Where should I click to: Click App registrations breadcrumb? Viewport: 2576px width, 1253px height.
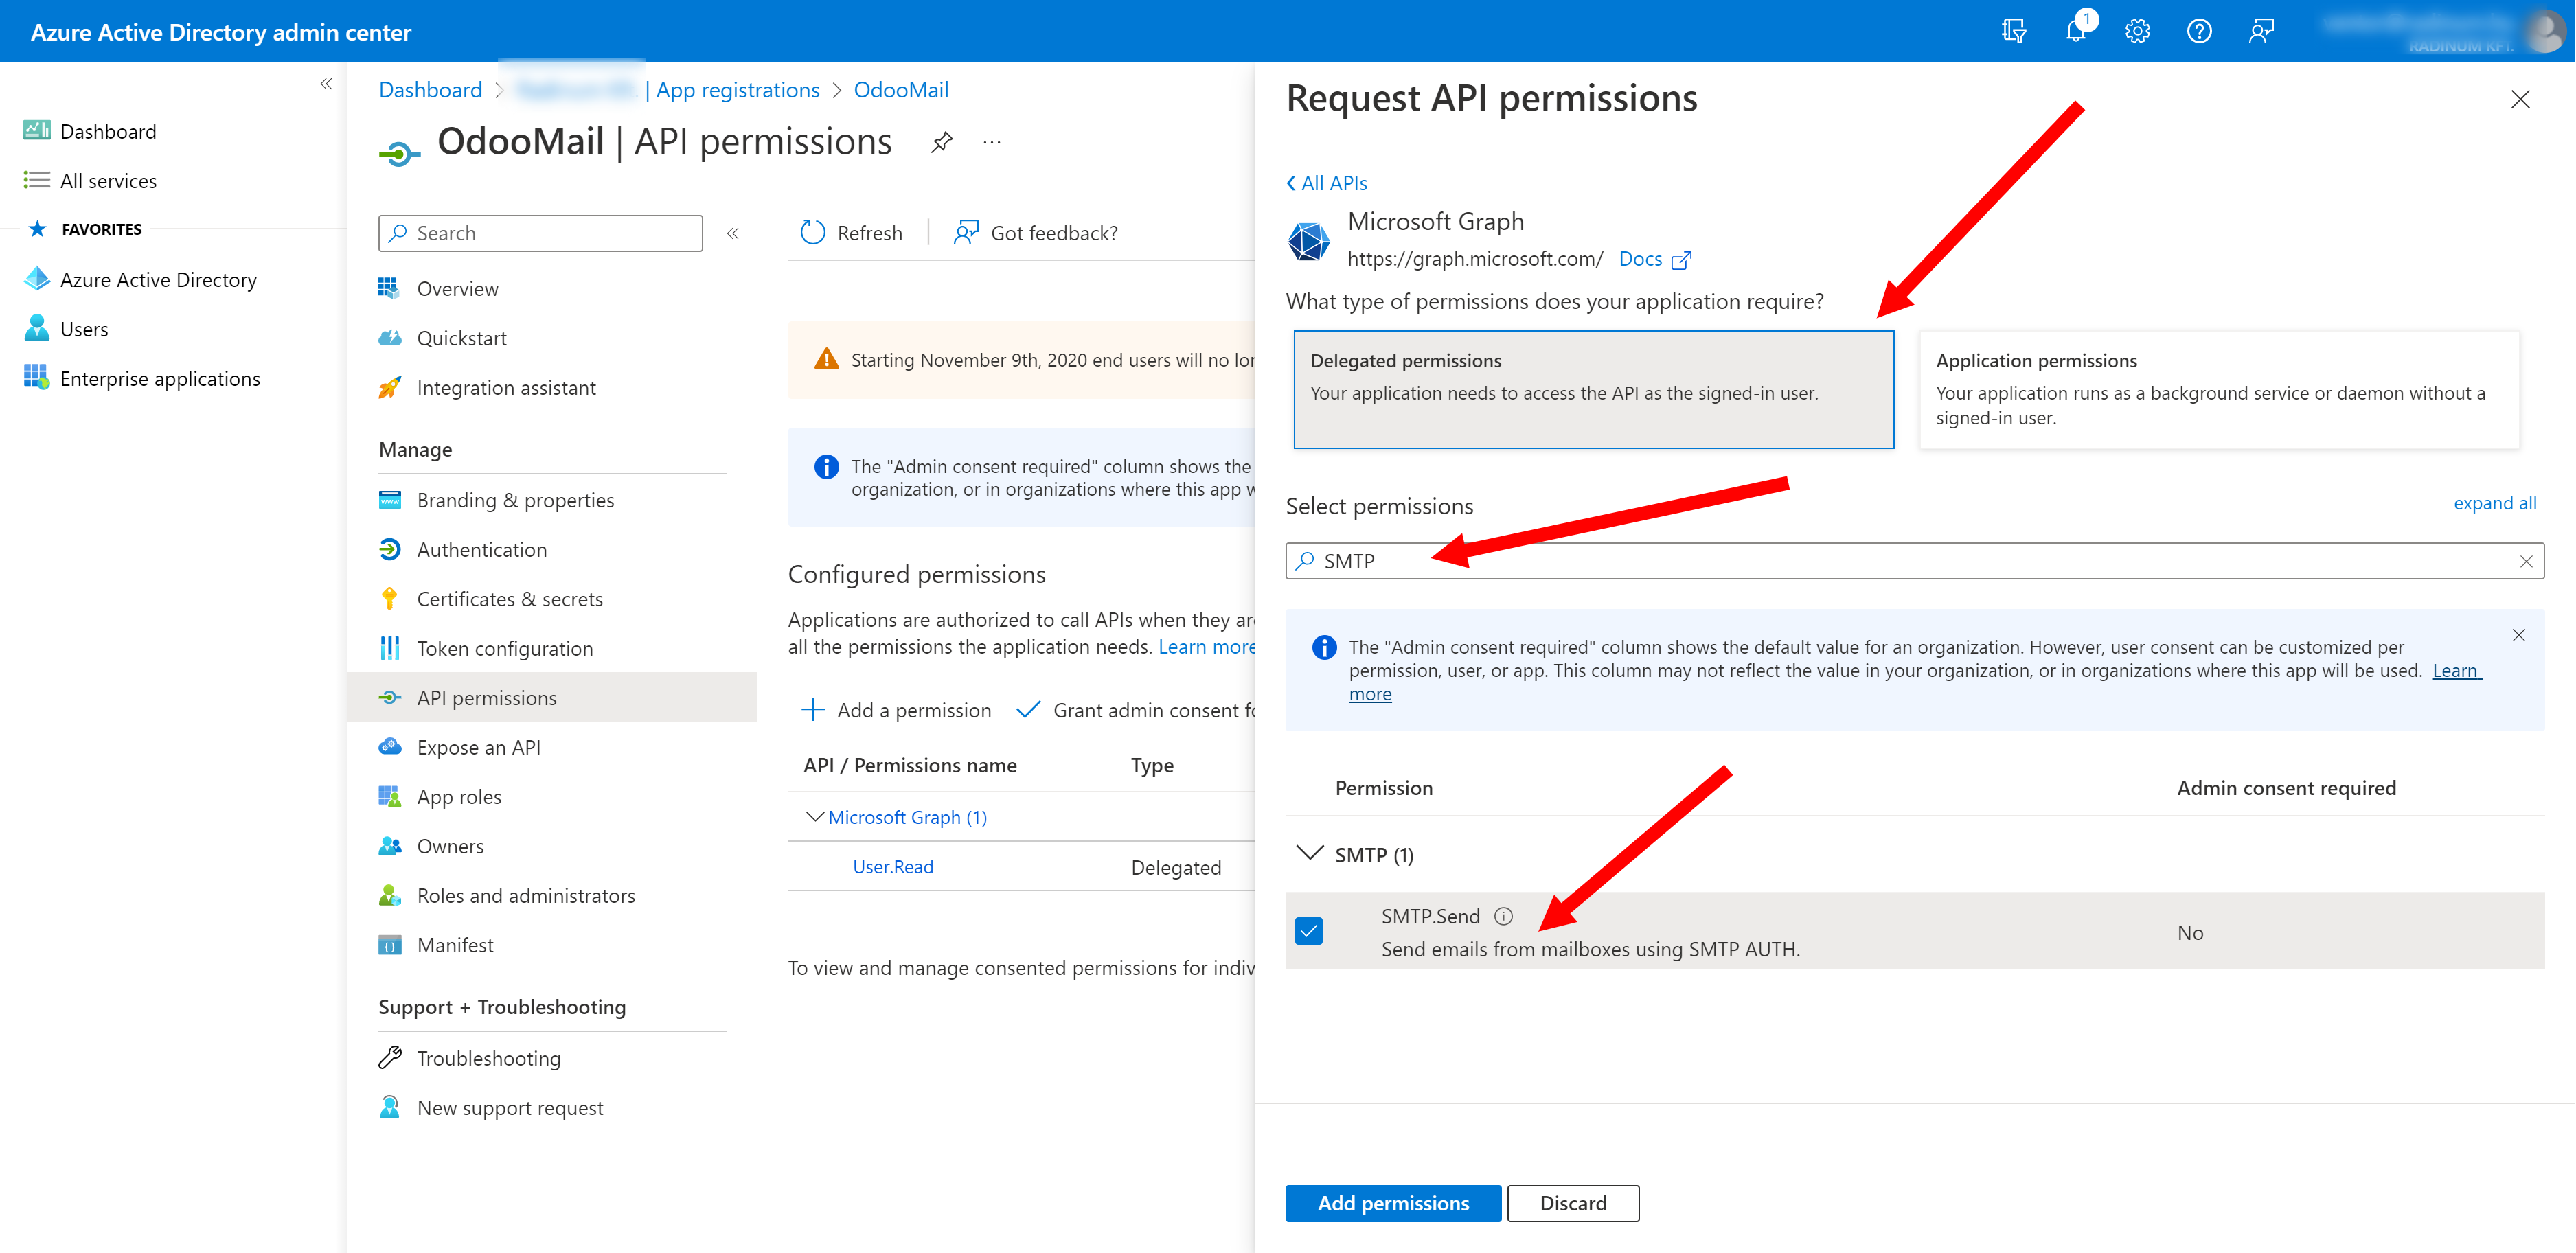click(x=738, y=90)
